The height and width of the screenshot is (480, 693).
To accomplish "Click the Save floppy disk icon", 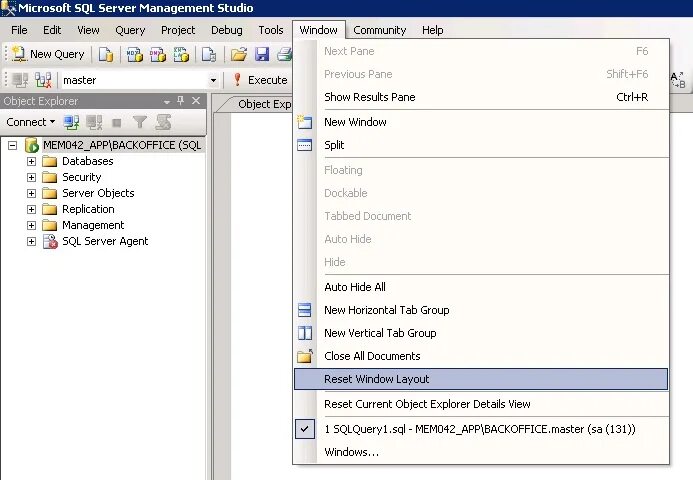I will [262, 54].
